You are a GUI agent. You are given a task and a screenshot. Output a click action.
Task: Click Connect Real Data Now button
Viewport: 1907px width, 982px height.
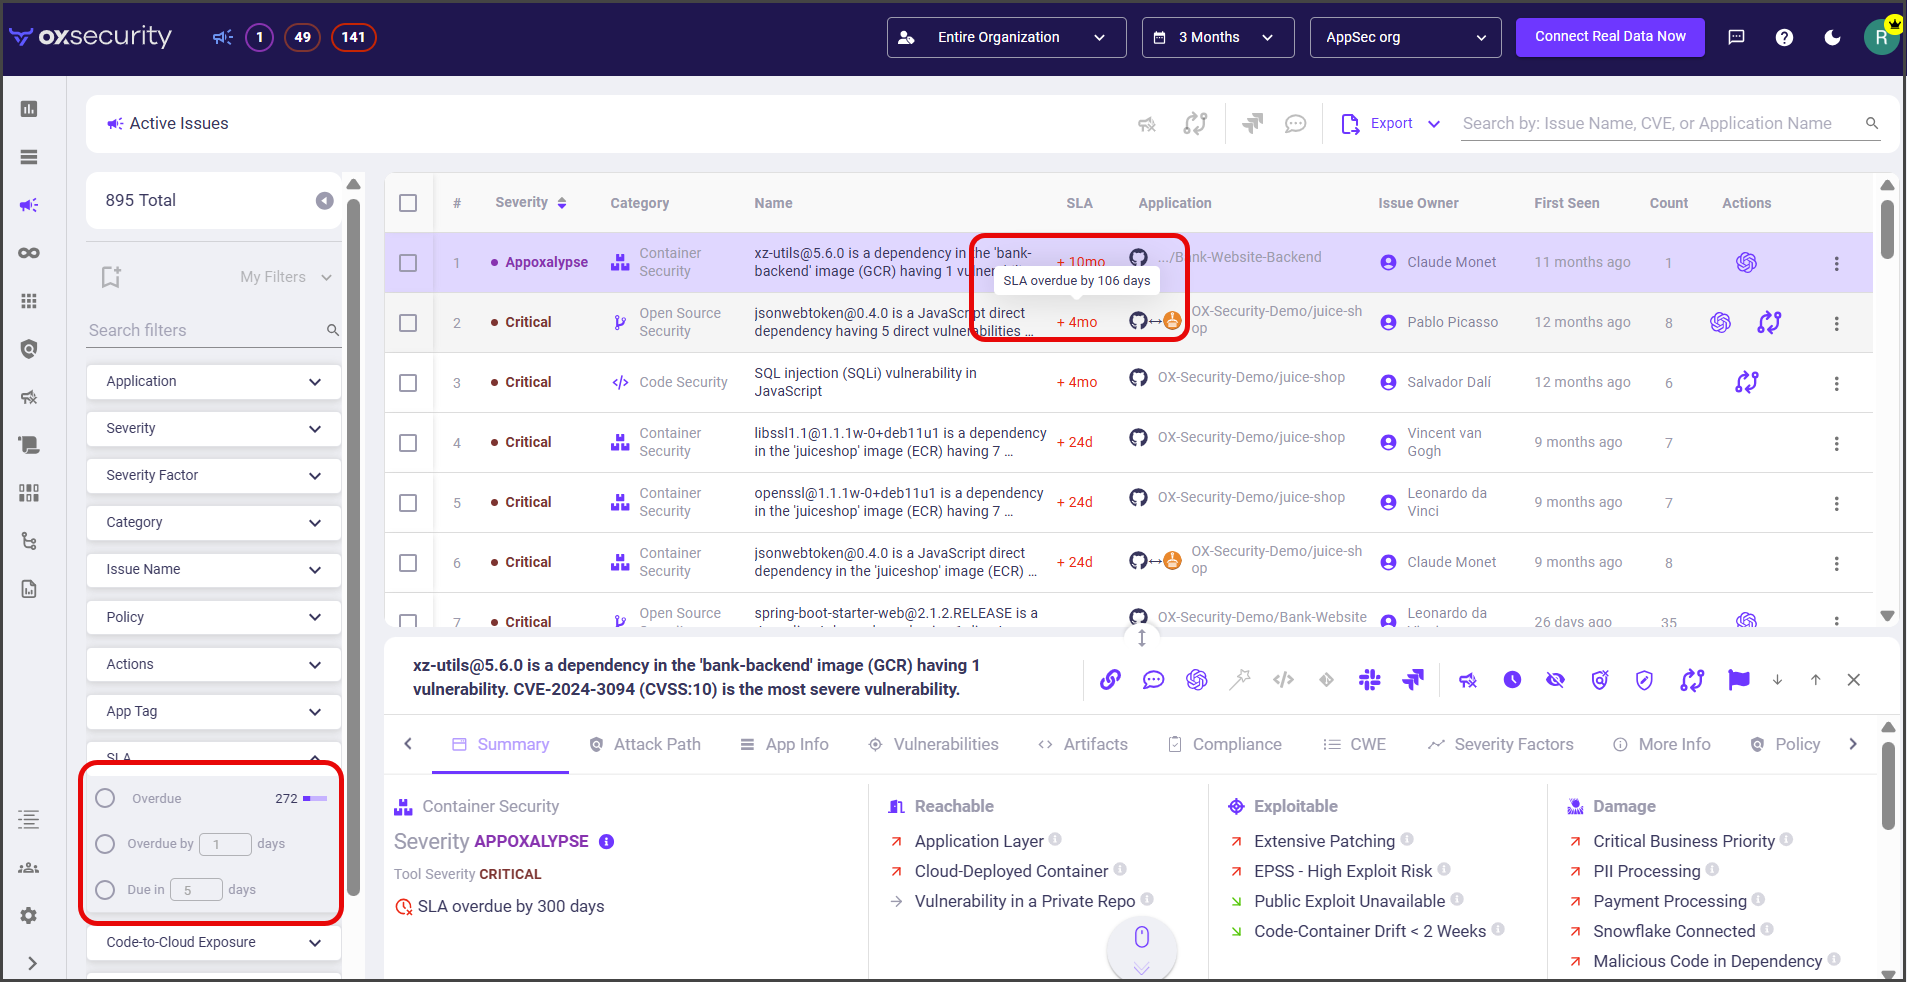1609,37
